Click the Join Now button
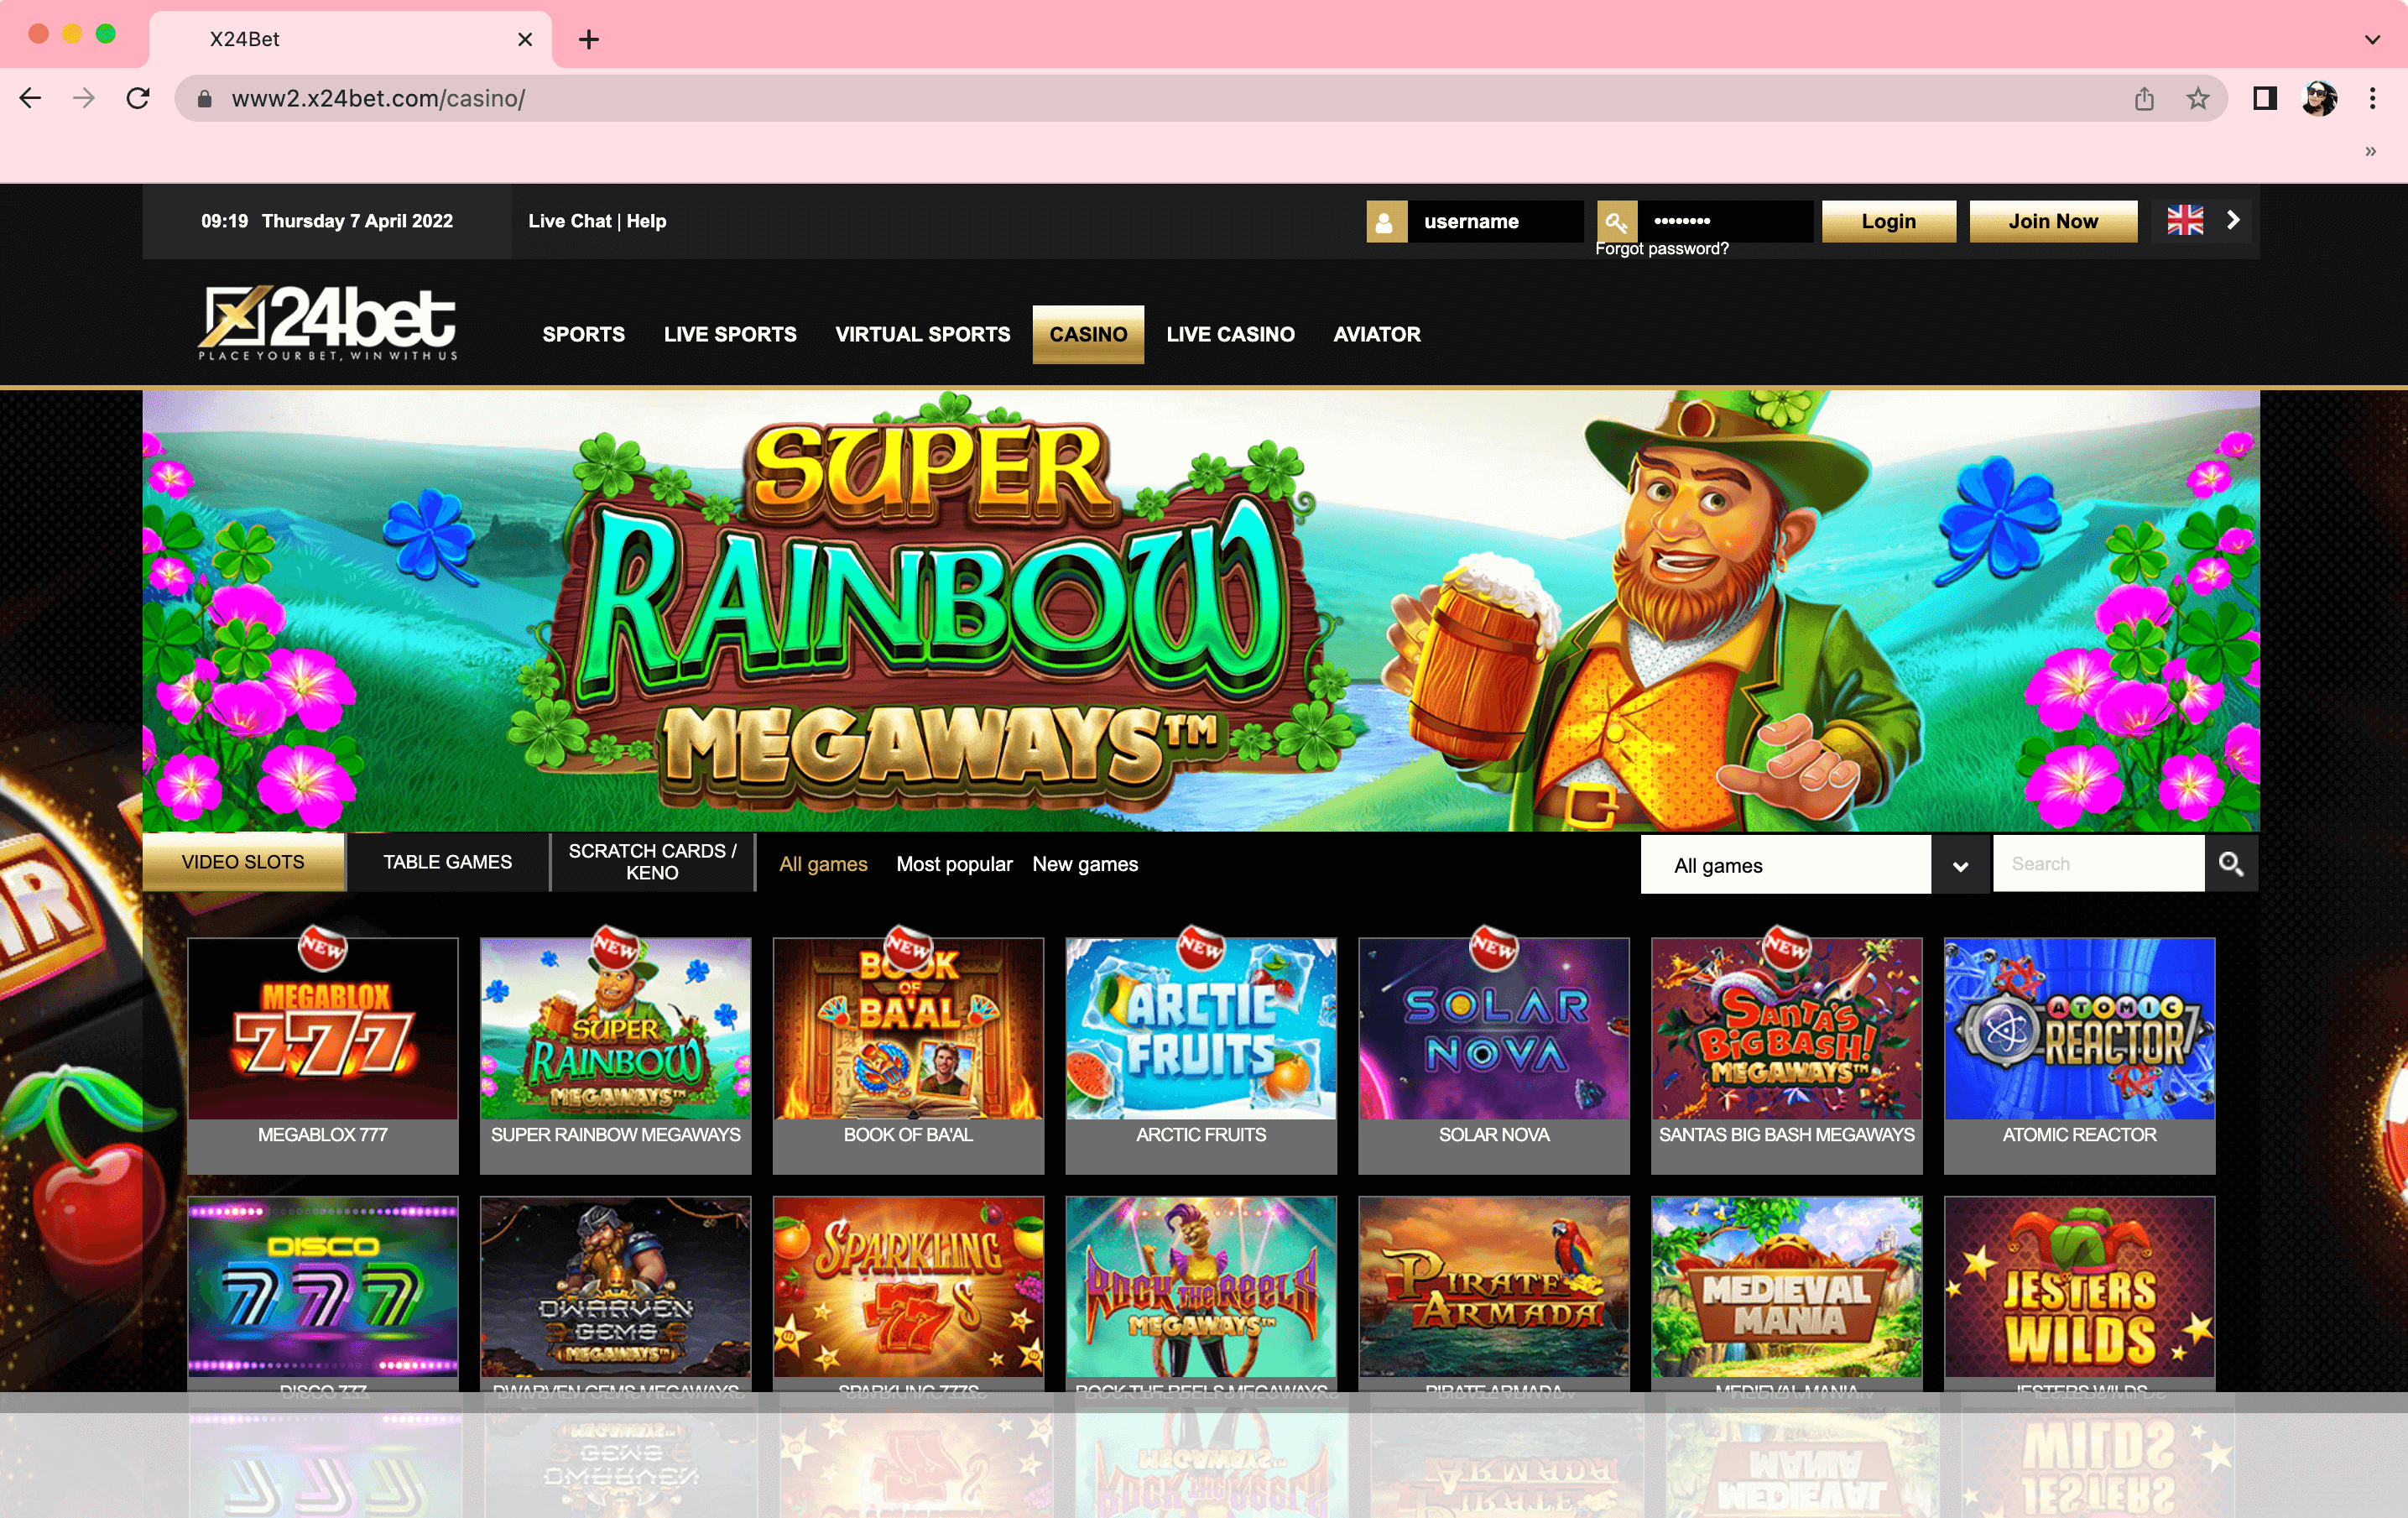 (2052, 221)
